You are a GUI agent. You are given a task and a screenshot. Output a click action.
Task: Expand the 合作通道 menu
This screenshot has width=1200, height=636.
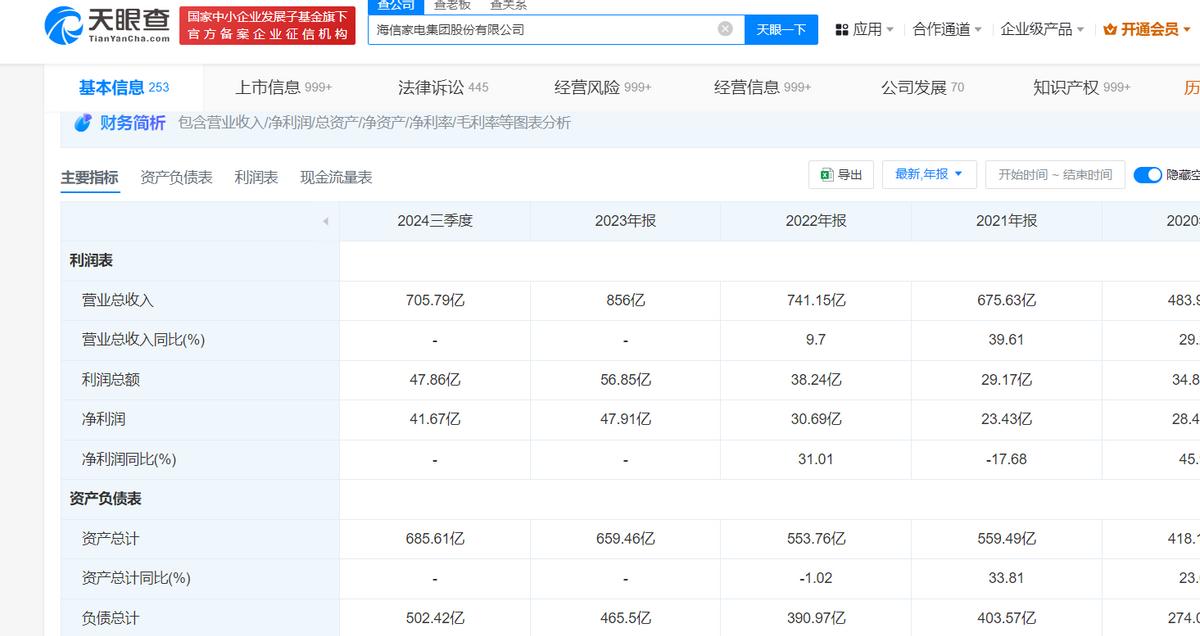(946, 30)
